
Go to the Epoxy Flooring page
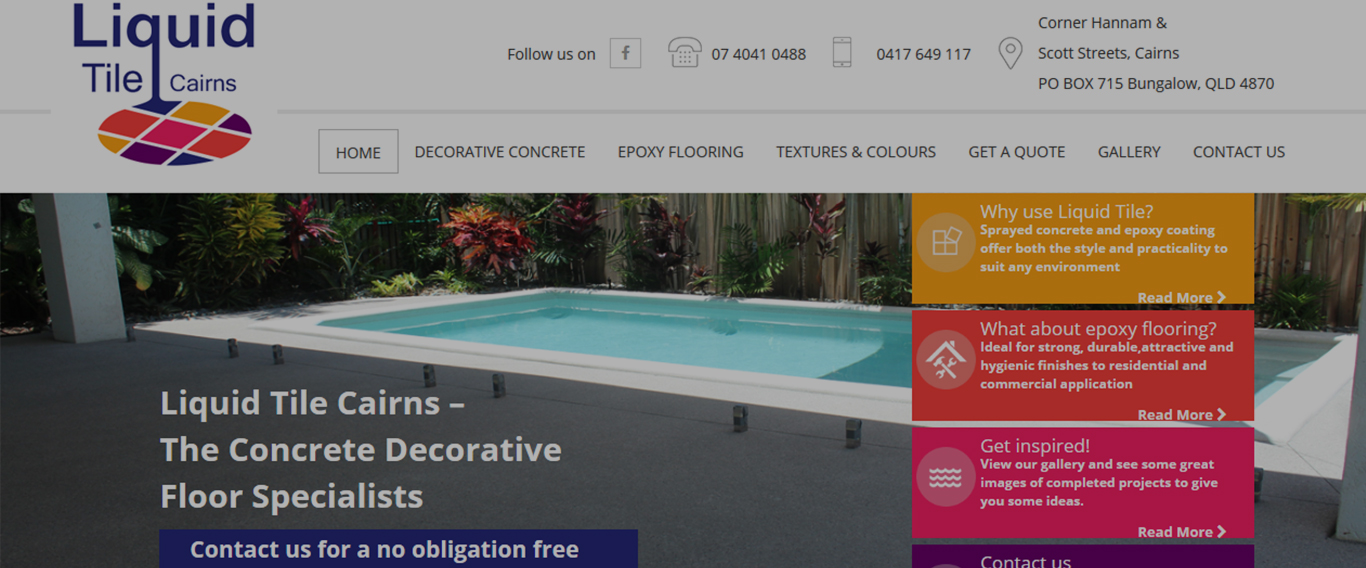click(x=680, y=152)
